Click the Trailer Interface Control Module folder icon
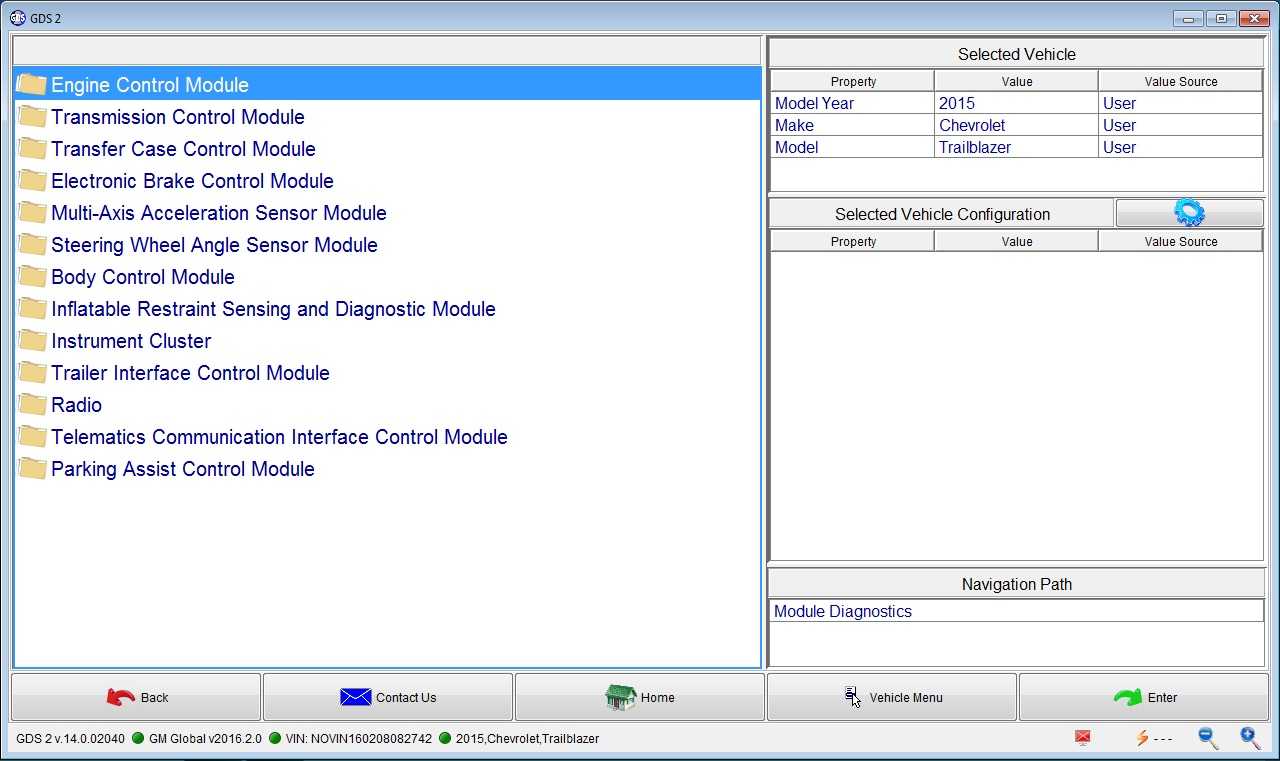The width and height of the screenshot is (1280, 761). point(32,373)
